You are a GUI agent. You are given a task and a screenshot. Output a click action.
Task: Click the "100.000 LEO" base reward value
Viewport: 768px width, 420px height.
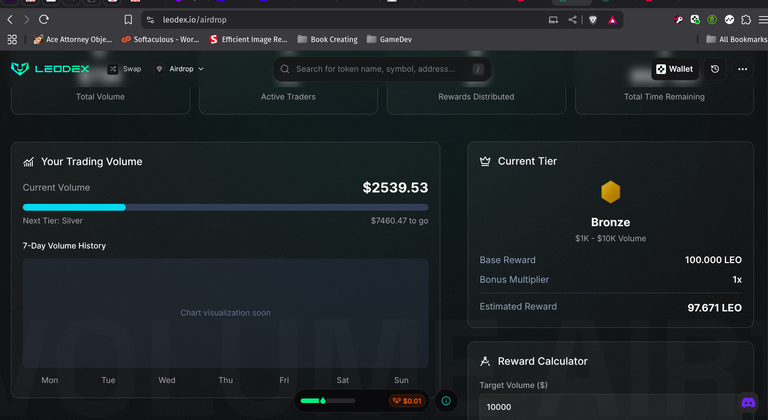[713, 260]
